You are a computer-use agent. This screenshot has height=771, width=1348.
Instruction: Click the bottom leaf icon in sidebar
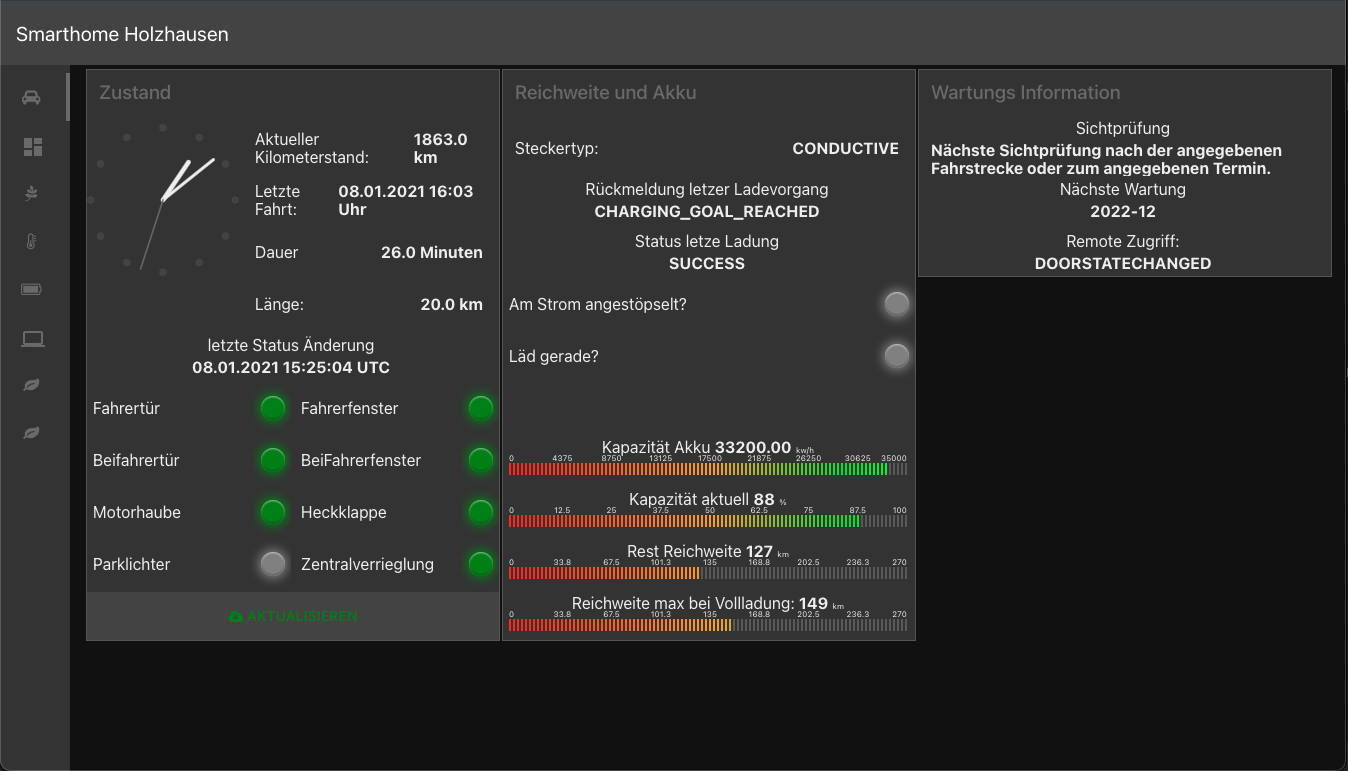coord(32,432)
